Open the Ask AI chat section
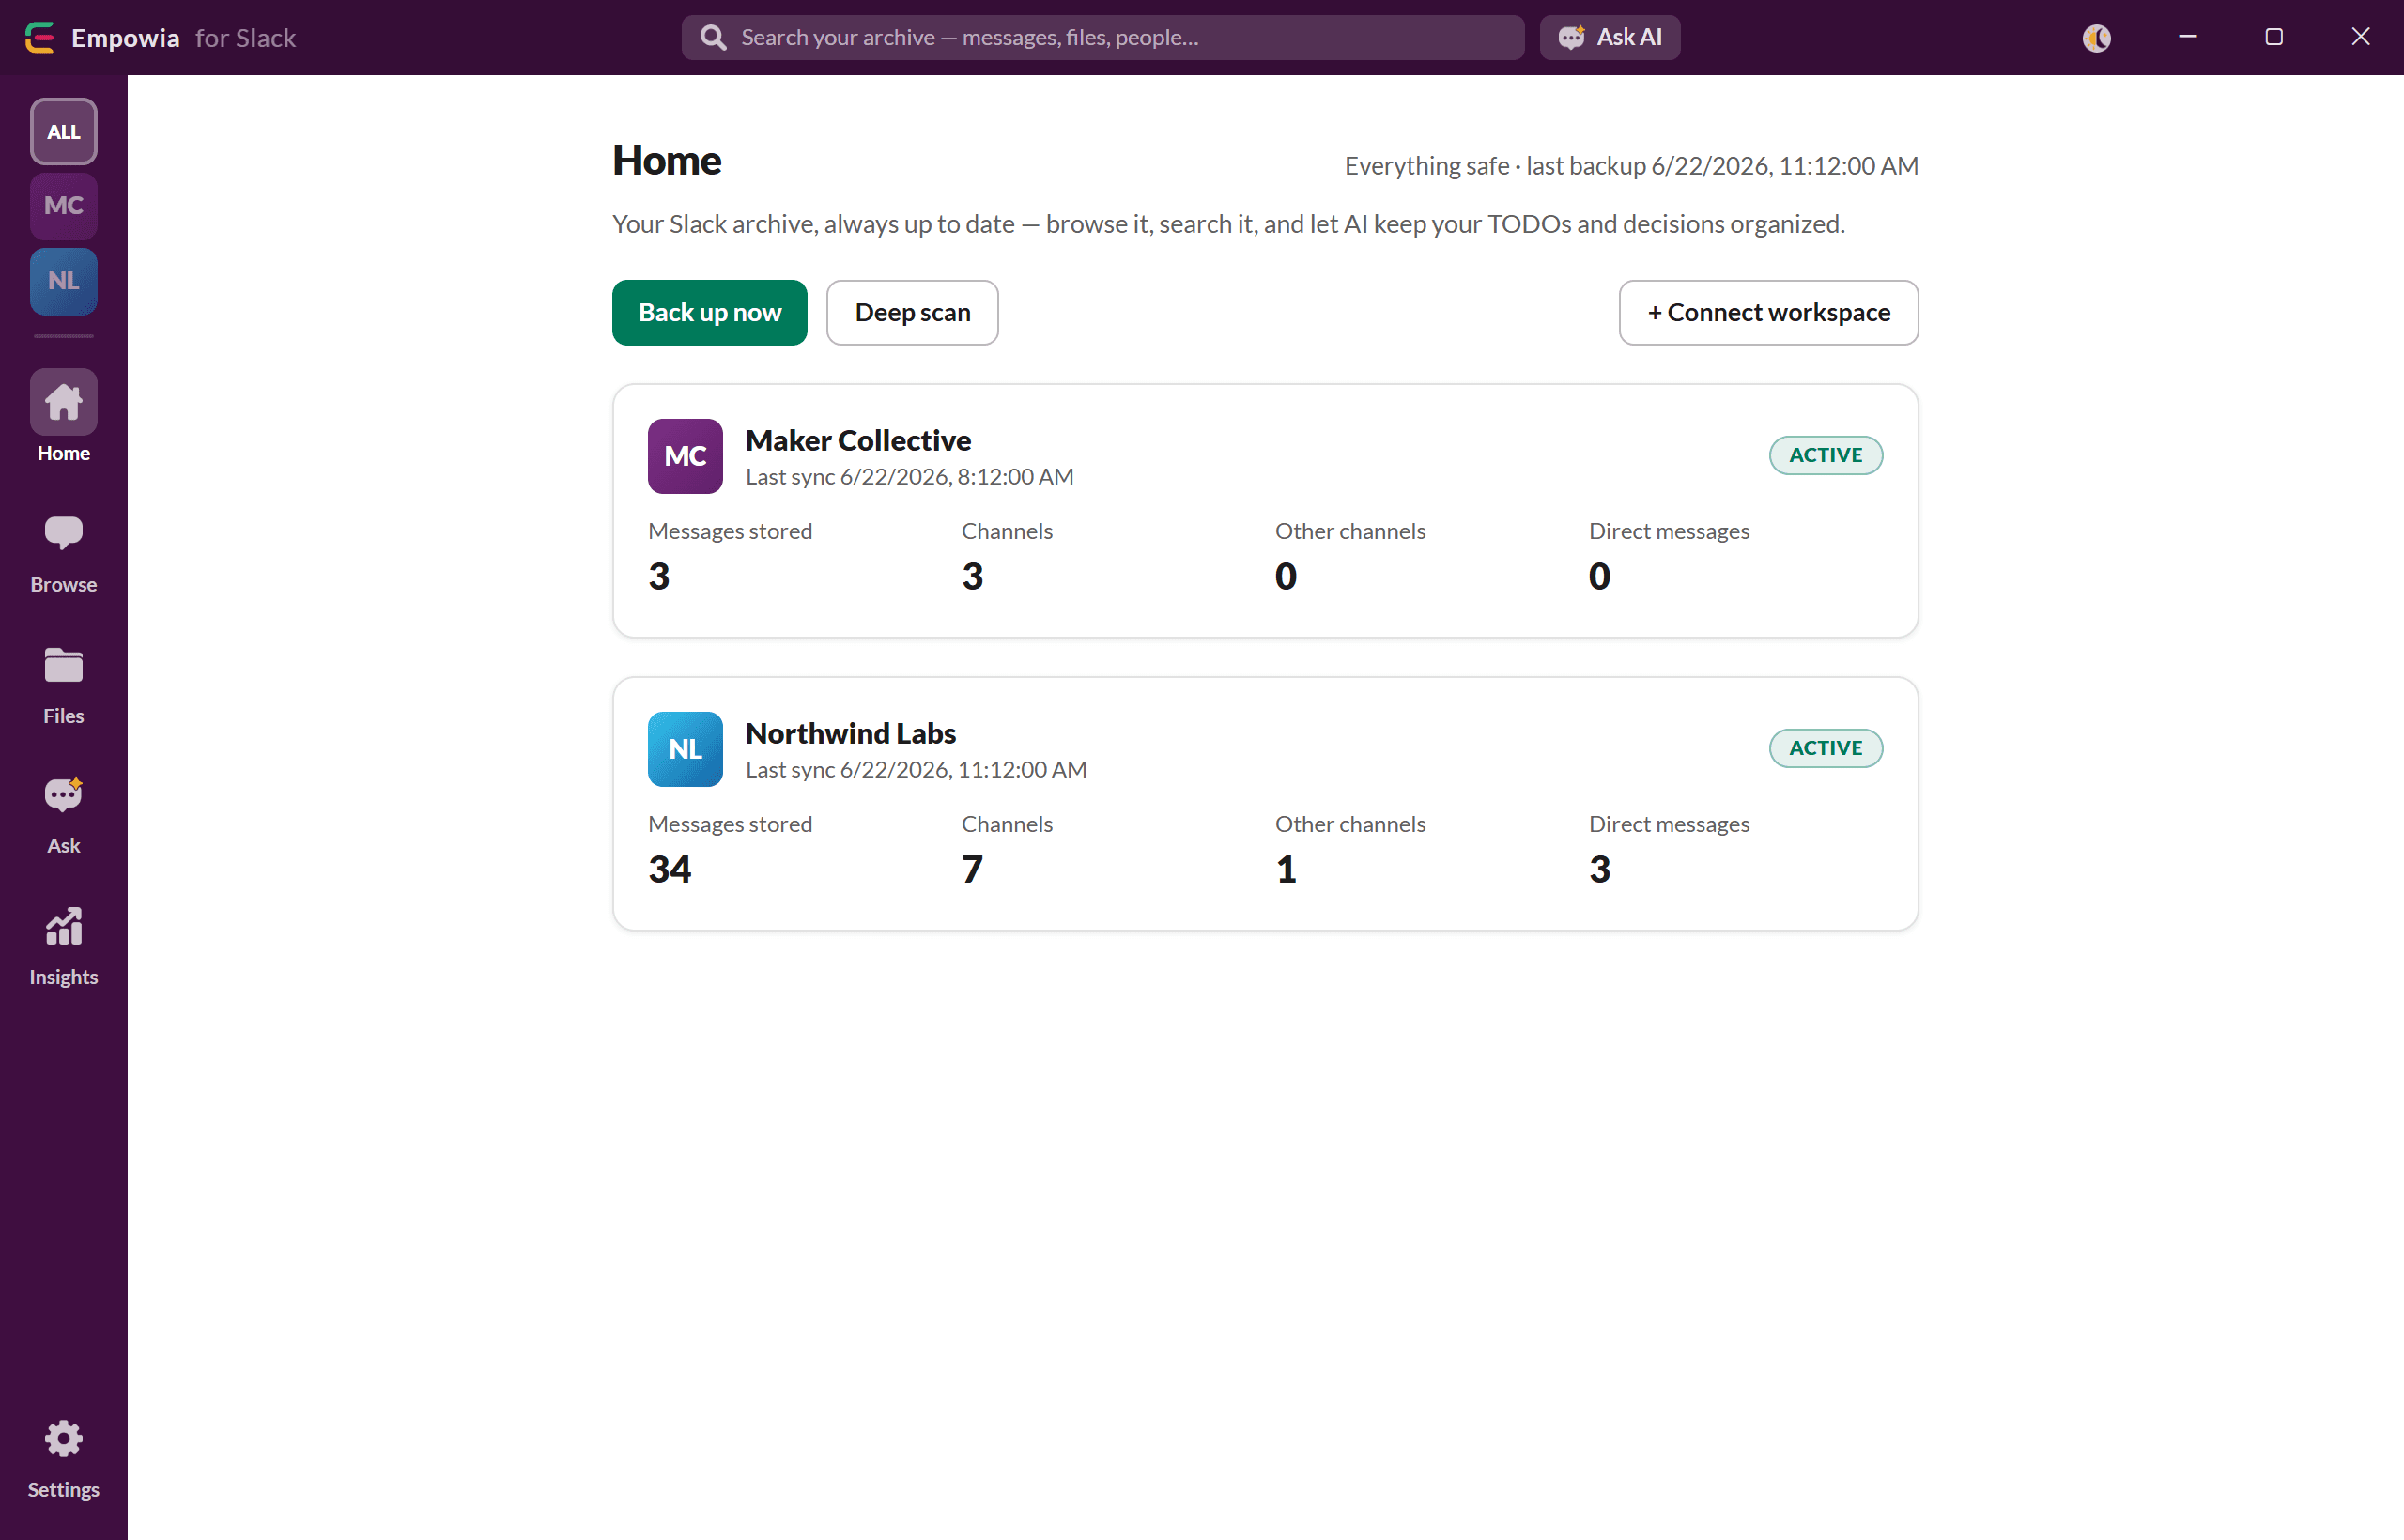The width and height of the screenshot is (2404, 1540). pos(64,815)
